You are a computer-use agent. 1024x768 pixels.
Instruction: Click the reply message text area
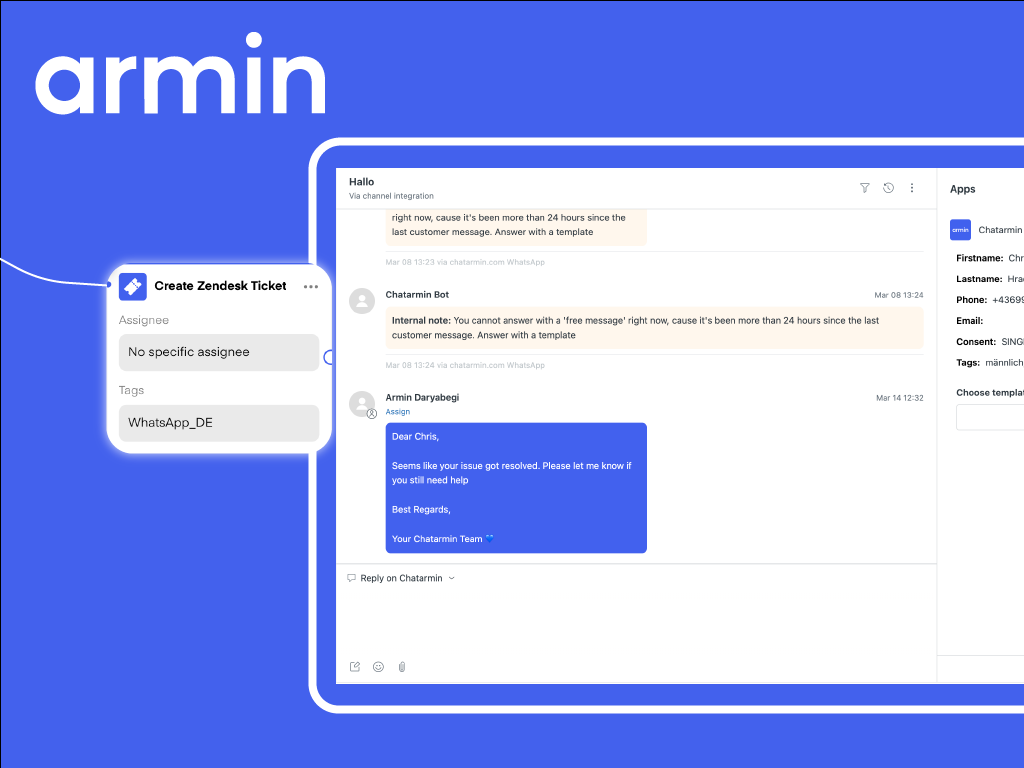coord(636,620)
